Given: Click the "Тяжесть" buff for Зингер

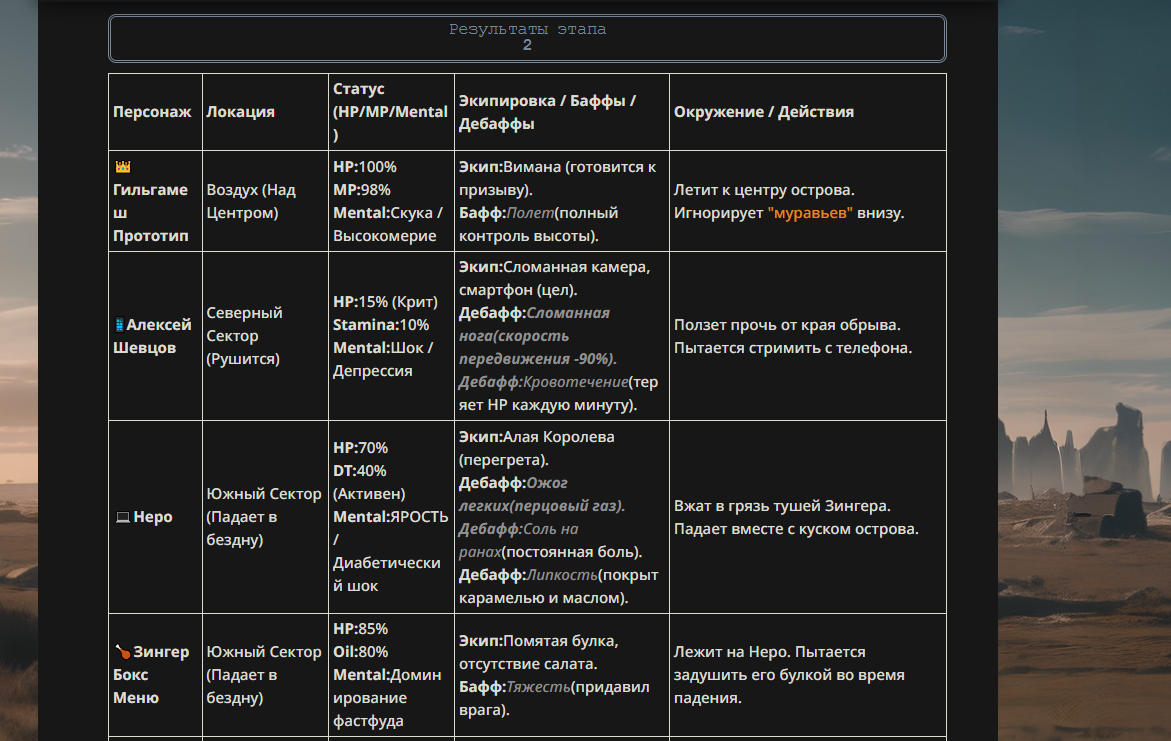Looking at the screenshot, I should 539,687.
